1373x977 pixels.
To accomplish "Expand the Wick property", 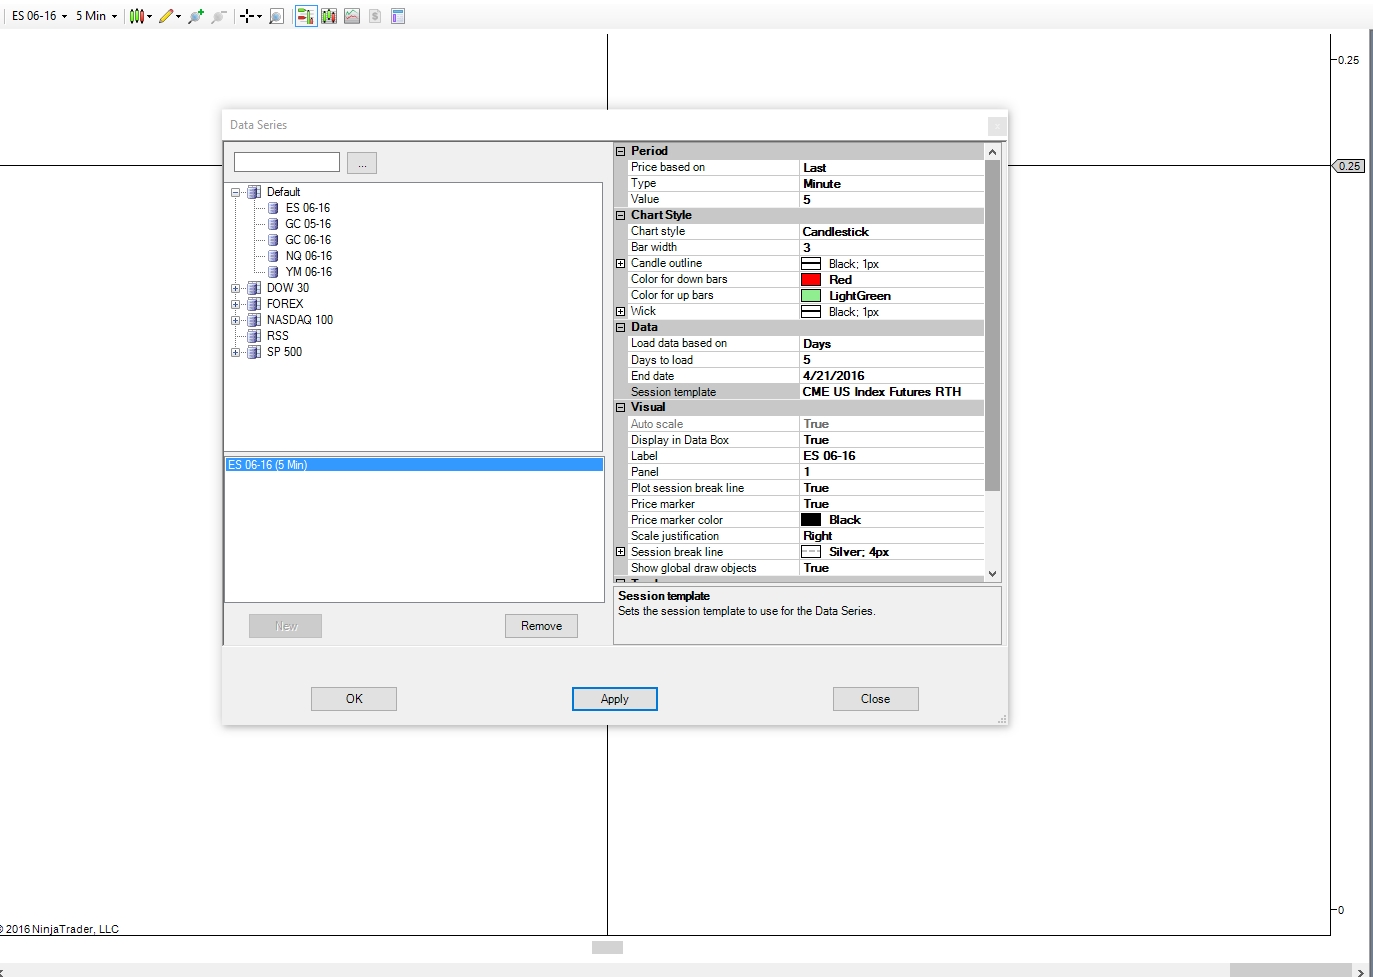I will 621,311.
